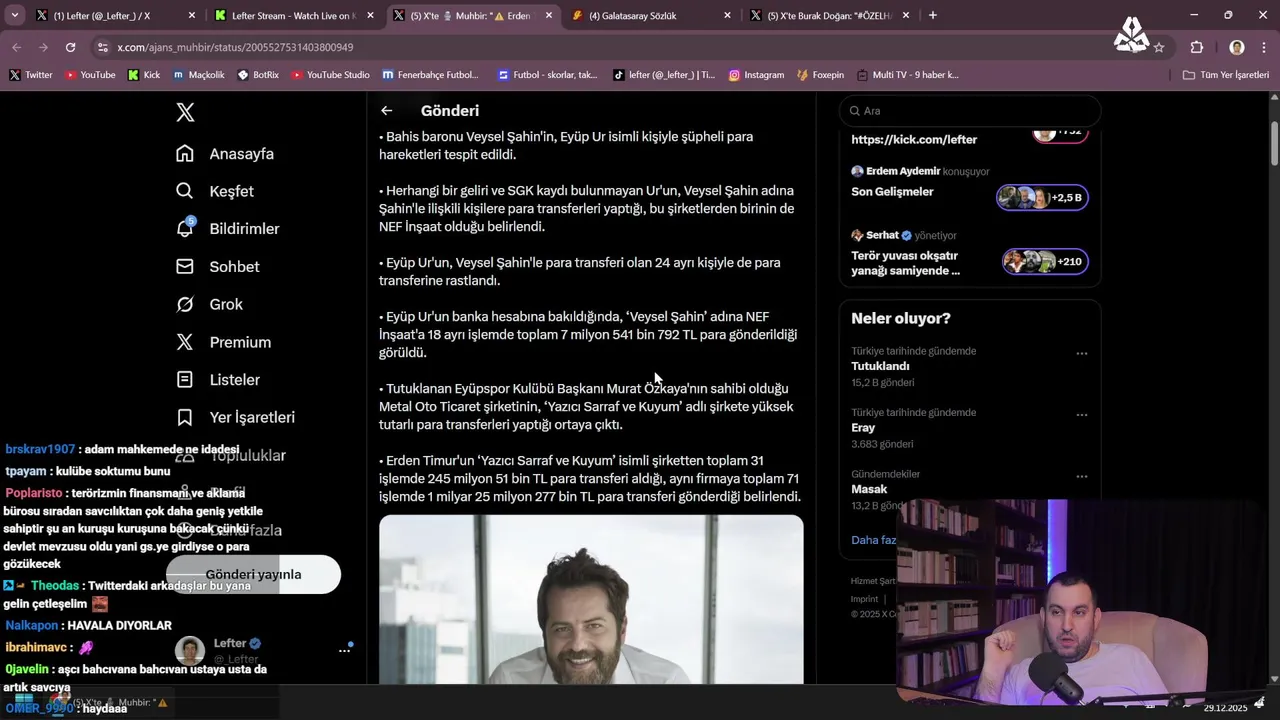Open Sohbet envelope icon
Screen dimensions: 1280x720
point(185,266)
